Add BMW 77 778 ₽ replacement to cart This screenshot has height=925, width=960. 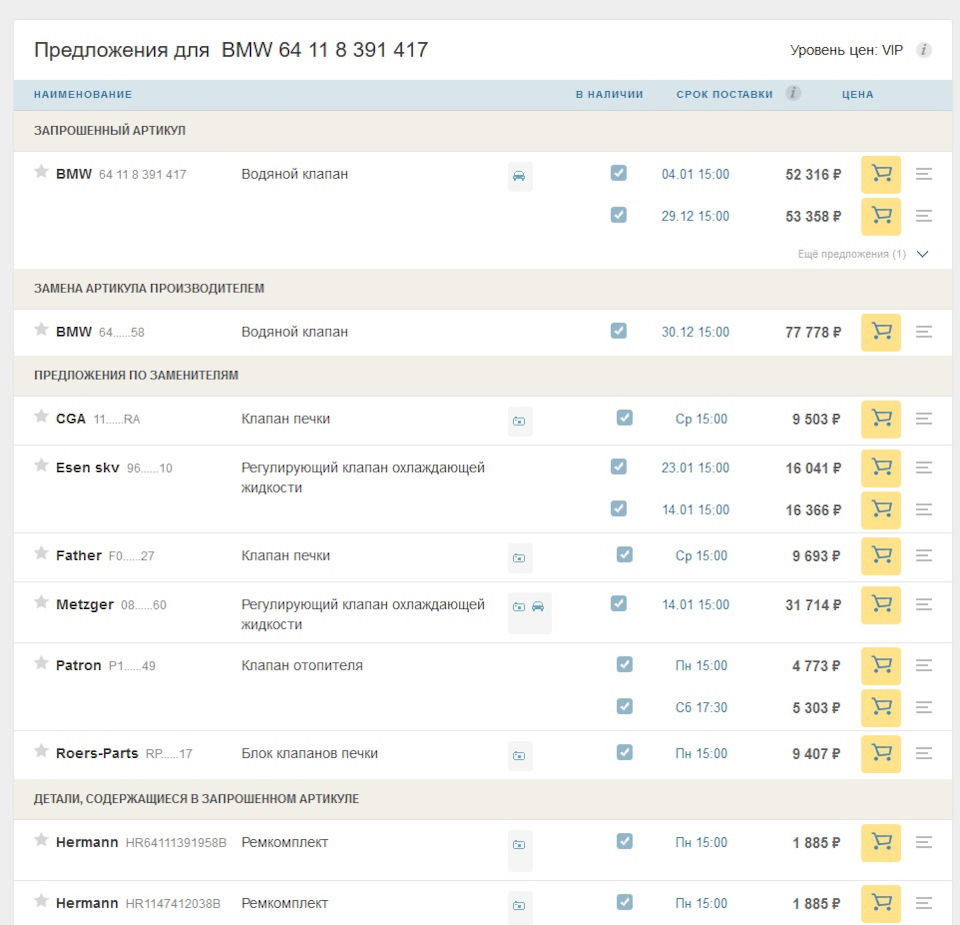pyautogui.click(x=880, y=332)
